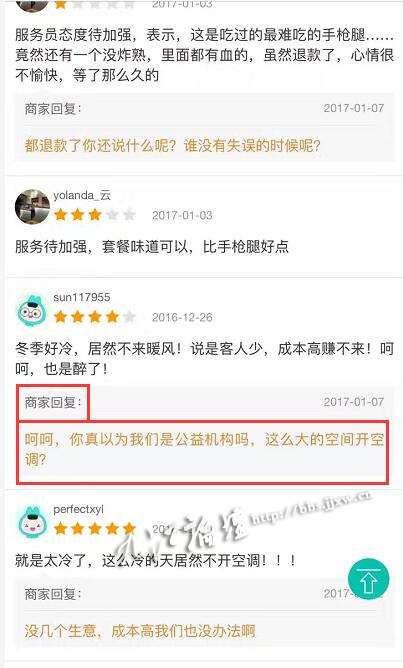Select the review about 手枪腿 not fried through
Image resolution: width=403 pixels, height=668 pixels.
point(204,55)
